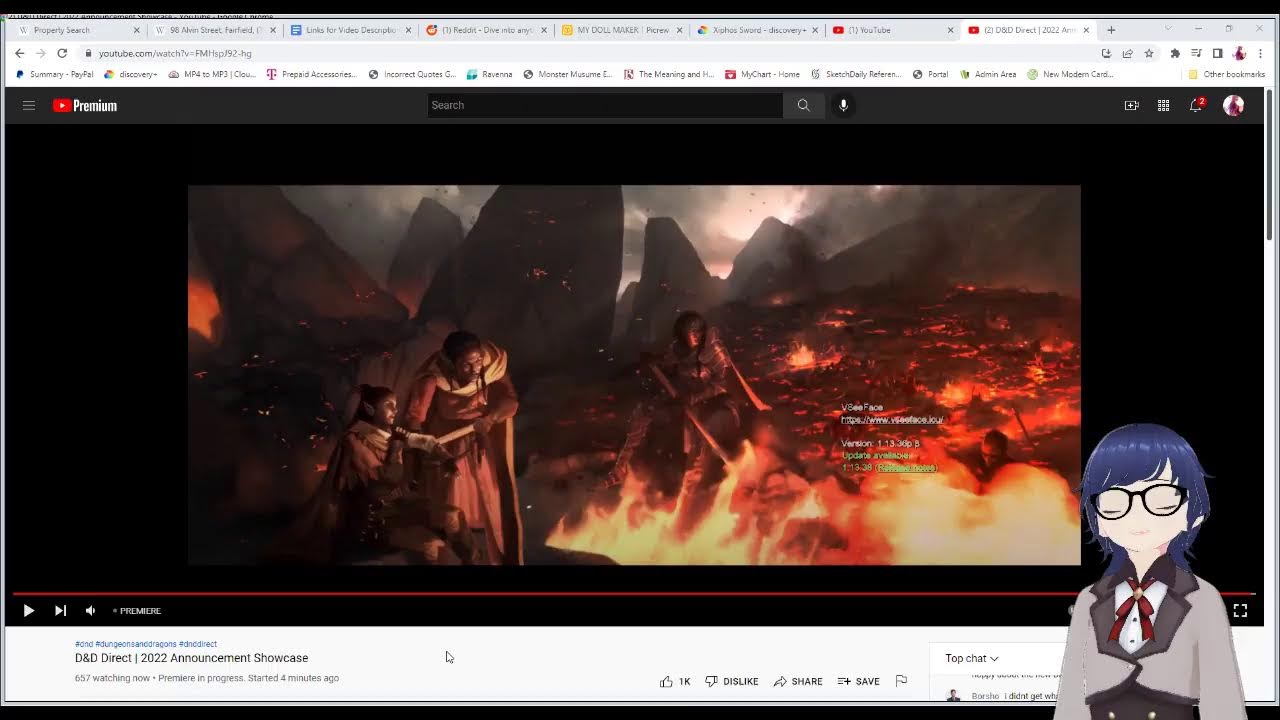Close the Property Search tab
1280x720 pixels.
(x=137, y=30)
